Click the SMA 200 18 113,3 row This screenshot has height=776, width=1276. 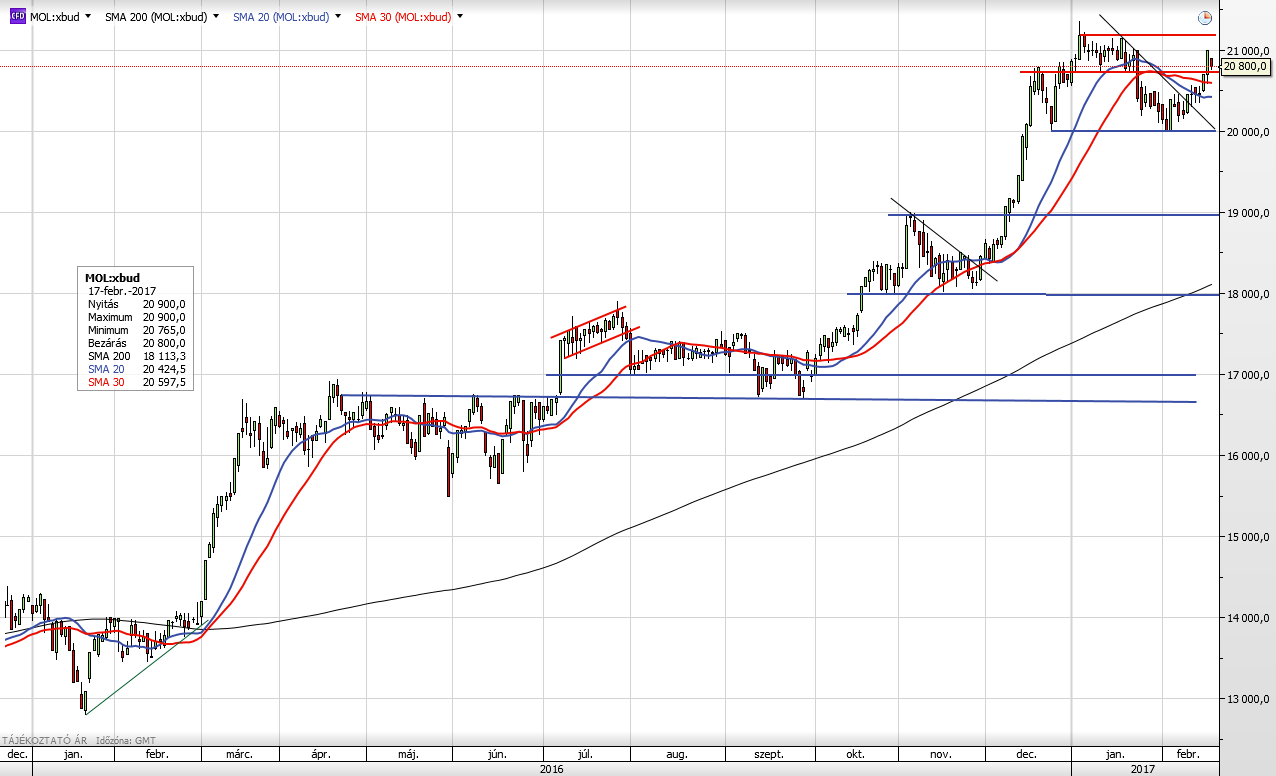[137, 356]
